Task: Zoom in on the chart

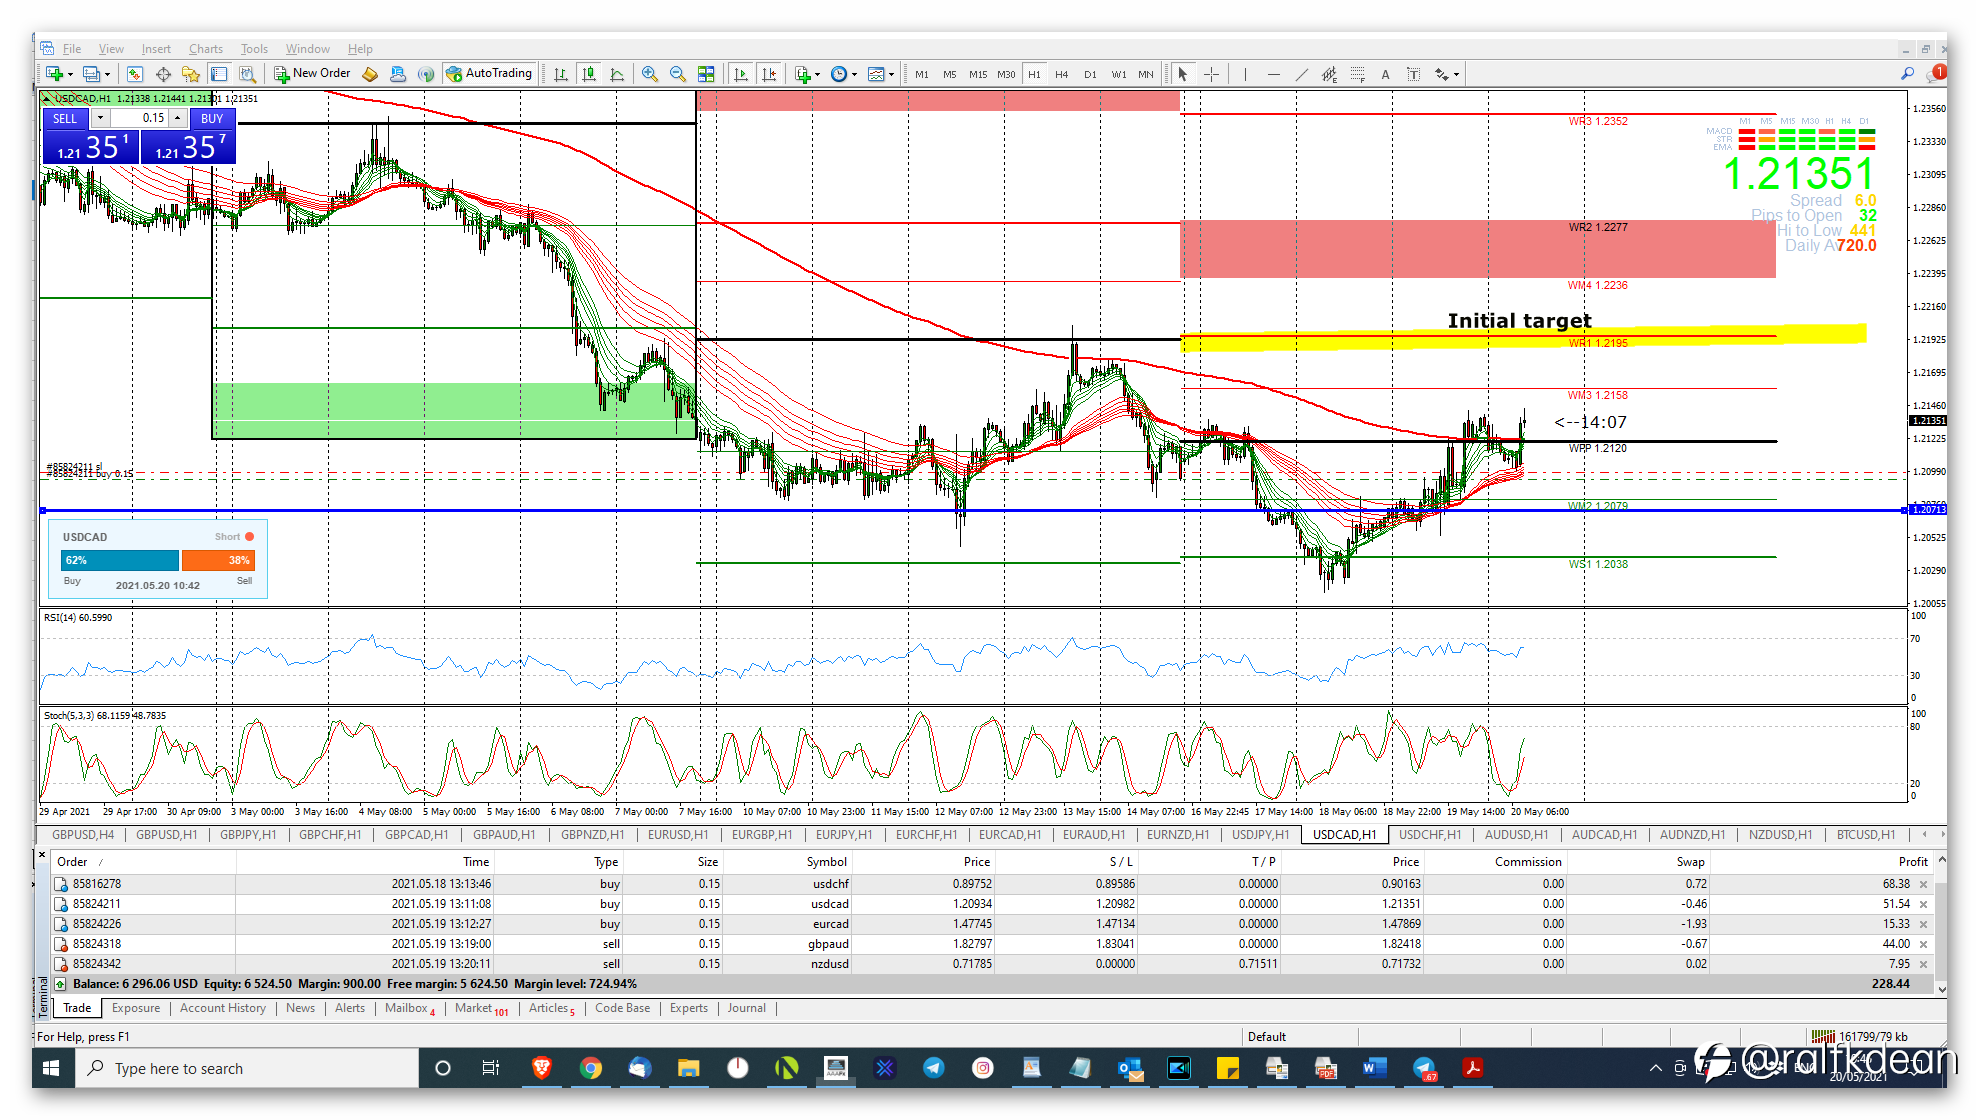Action: [x=650, y=74]
